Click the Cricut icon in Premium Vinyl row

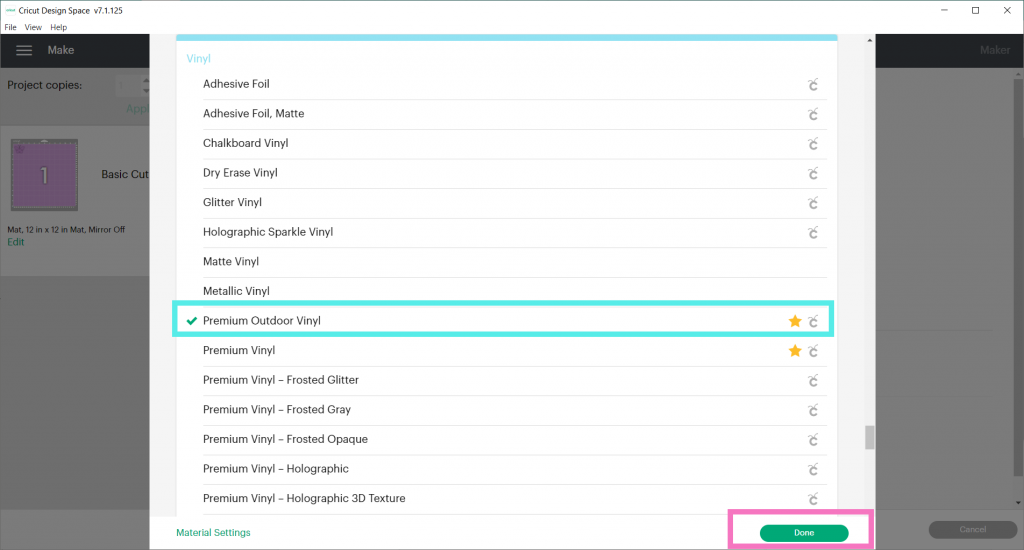pos(812,351)
